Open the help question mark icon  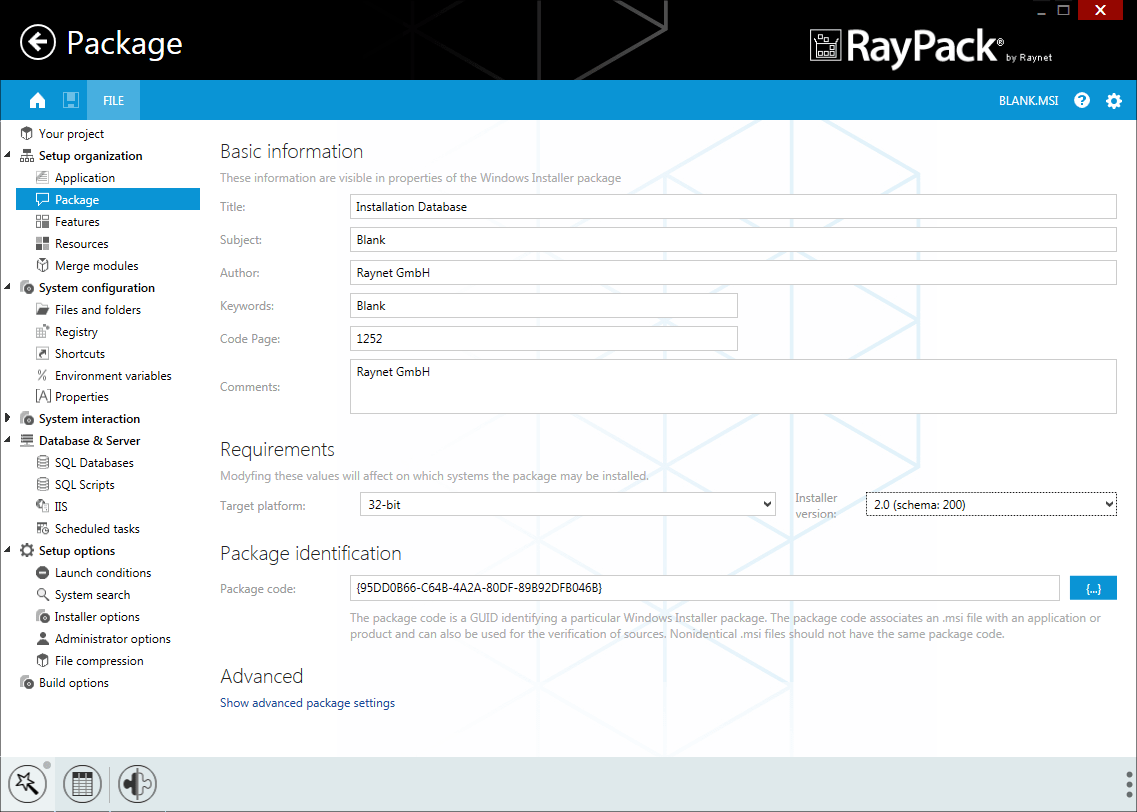click(1082, 100)
